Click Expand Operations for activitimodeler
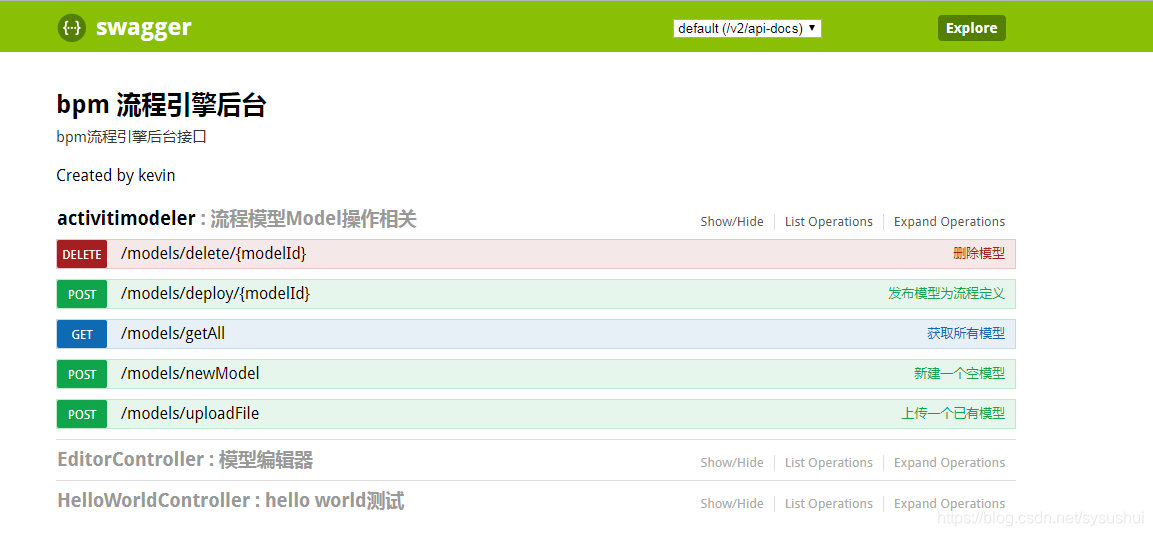Screen dimensions: 1153x536 (x=949, y=221)
